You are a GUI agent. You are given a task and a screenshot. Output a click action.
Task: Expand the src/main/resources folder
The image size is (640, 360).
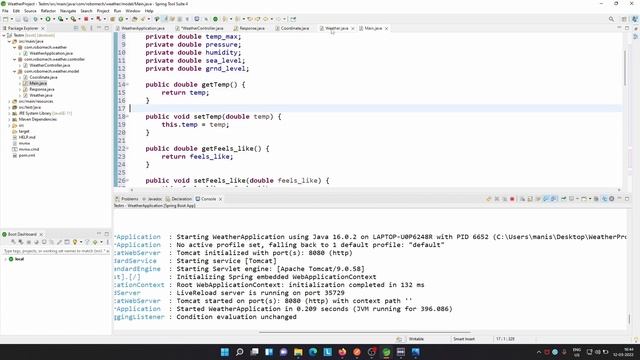9,101
